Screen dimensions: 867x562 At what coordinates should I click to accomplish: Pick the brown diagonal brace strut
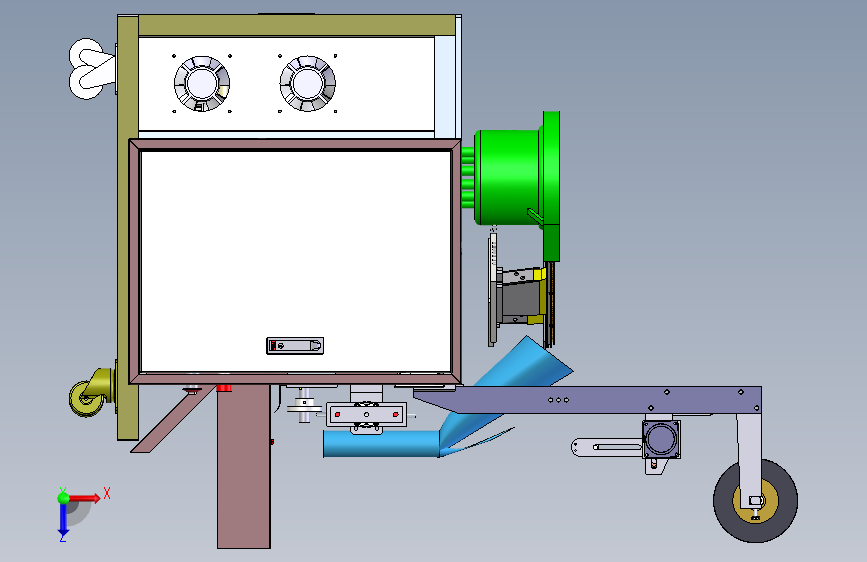[173, 419]
